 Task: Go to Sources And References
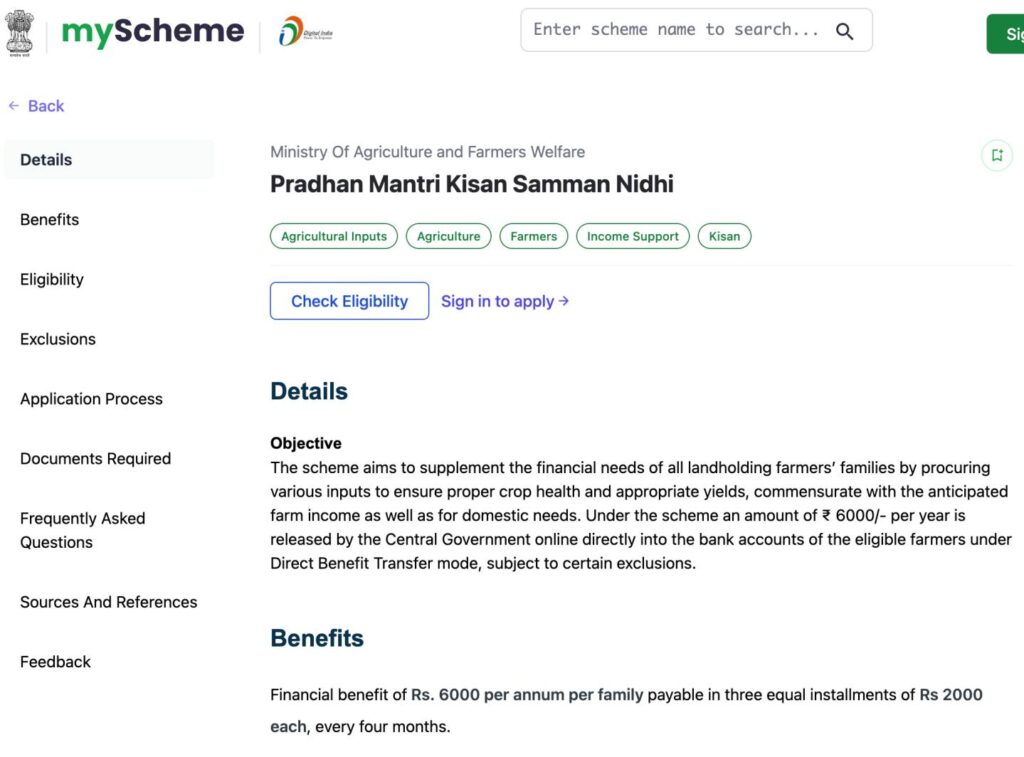coord(108,602)
